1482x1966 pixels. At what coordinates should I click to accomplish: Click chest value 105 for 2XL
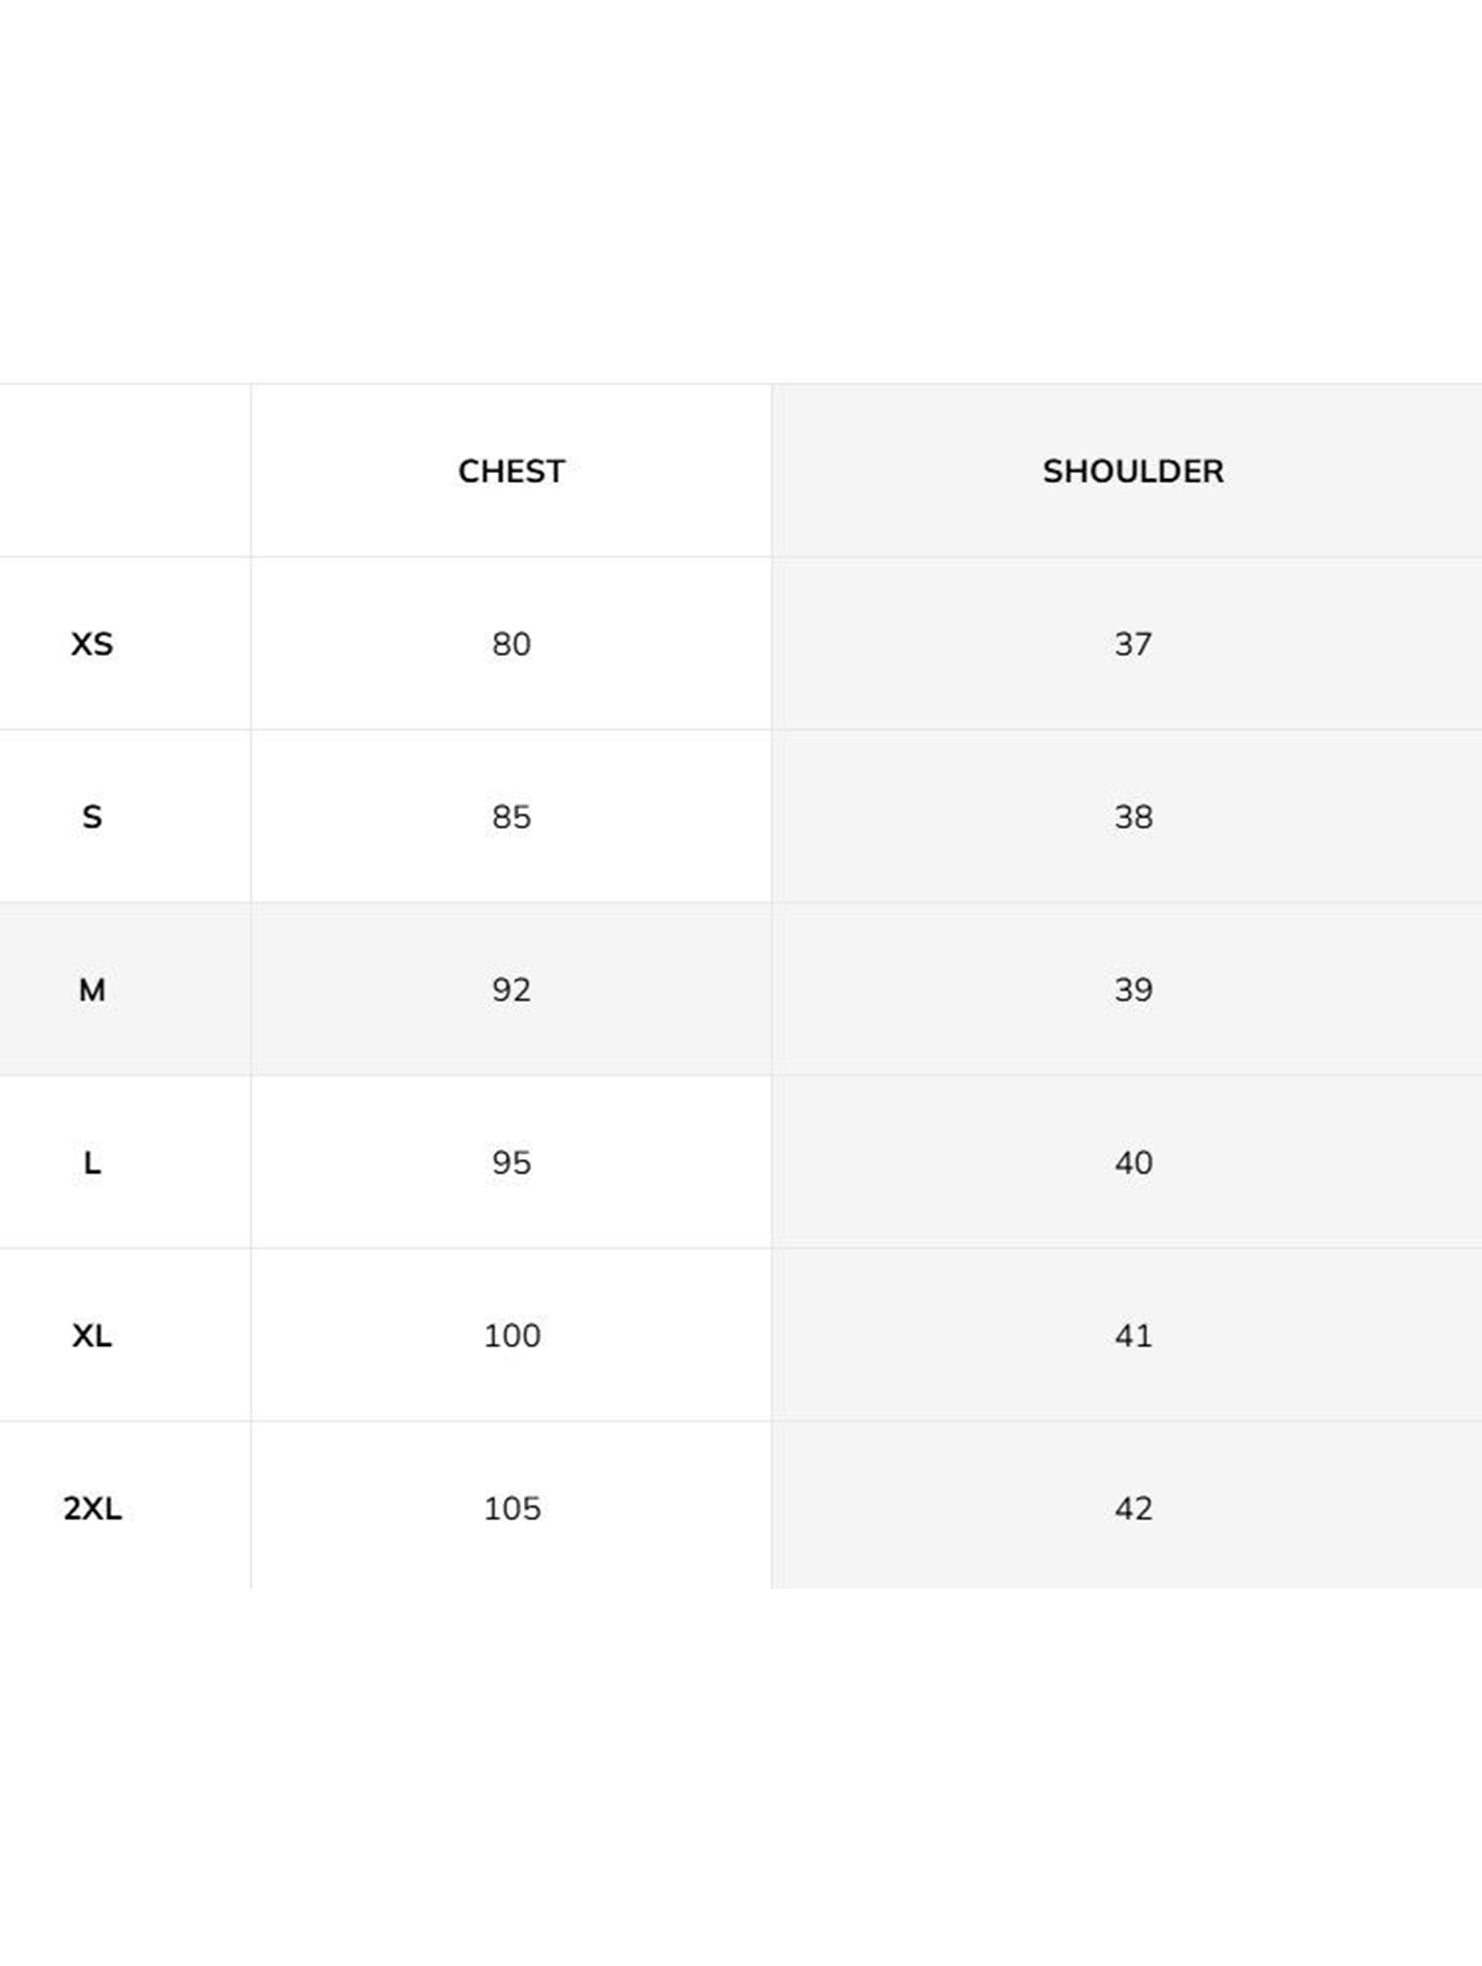(x=512, y=1508)
